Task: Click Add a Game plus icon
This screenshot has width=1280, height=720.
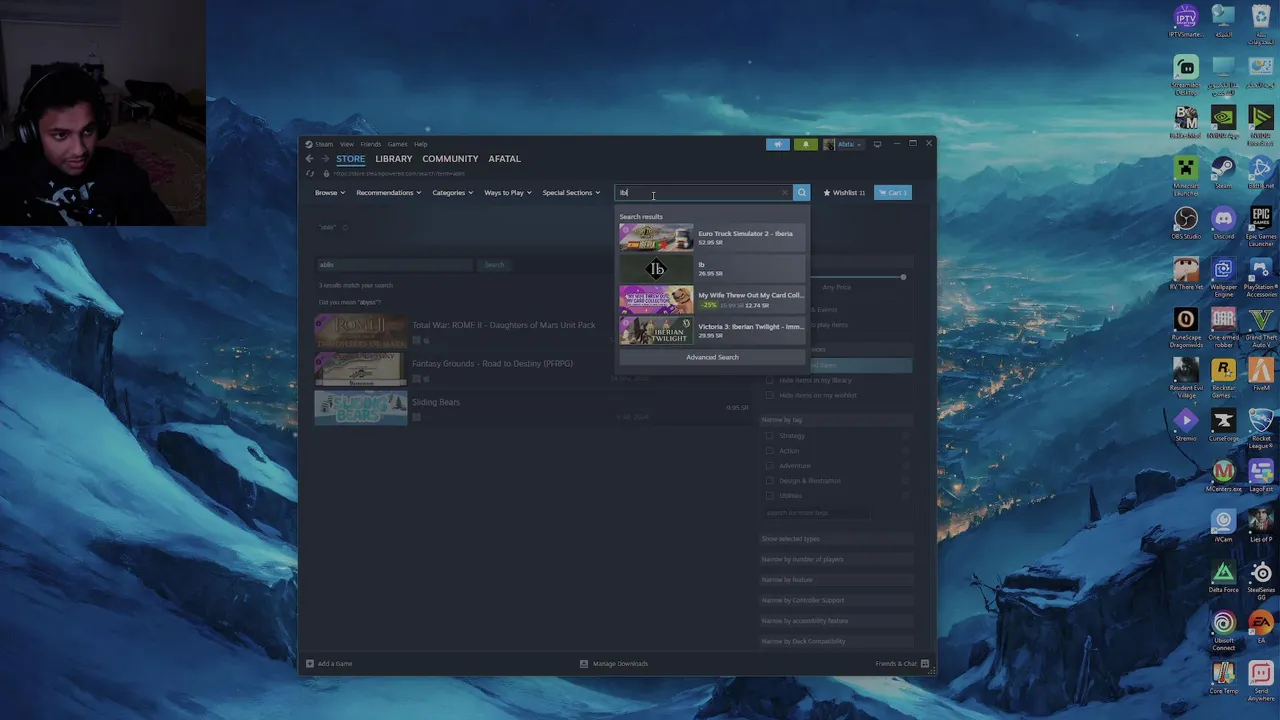Action: tap(310, 664)
